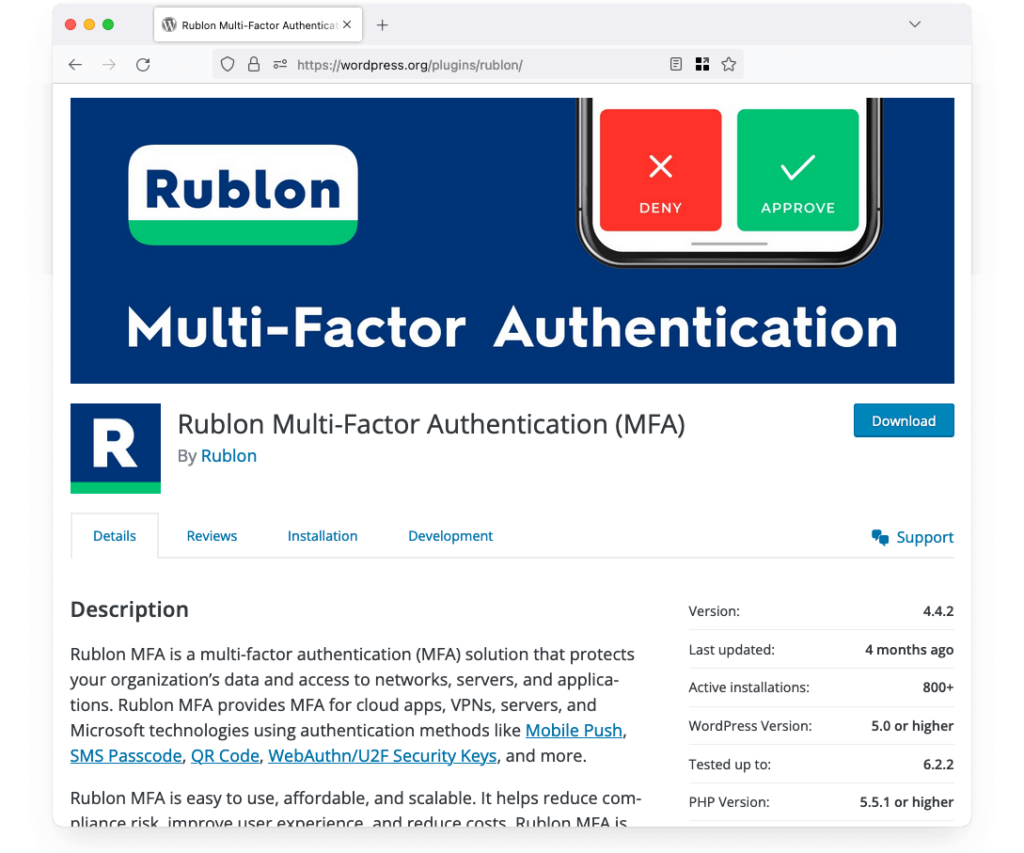Click the '4 months ago' last updated value
Image resolution: width=1024 pixels, height=853 pixels.
pyautogui.click(x=909, y=650)
